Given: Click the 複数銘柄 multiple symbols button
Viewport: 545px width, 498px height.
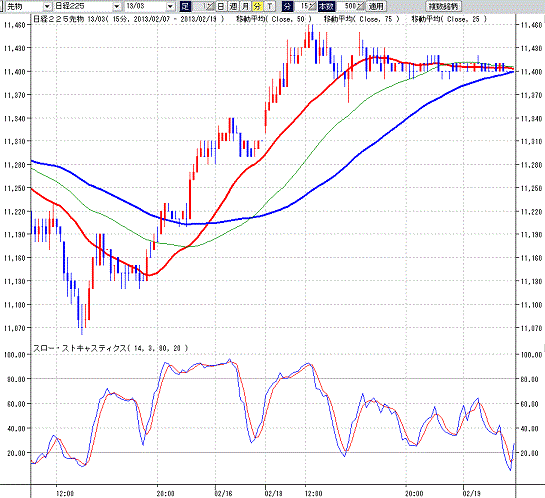Looking at the screenshot, I should [444, 6].
